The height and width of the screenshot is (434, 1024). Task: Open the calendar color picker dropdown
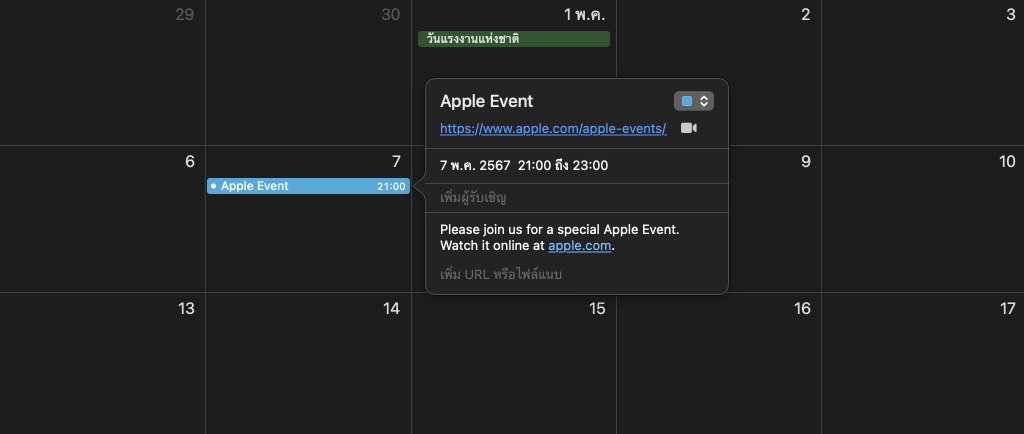[x=694, y=101]
